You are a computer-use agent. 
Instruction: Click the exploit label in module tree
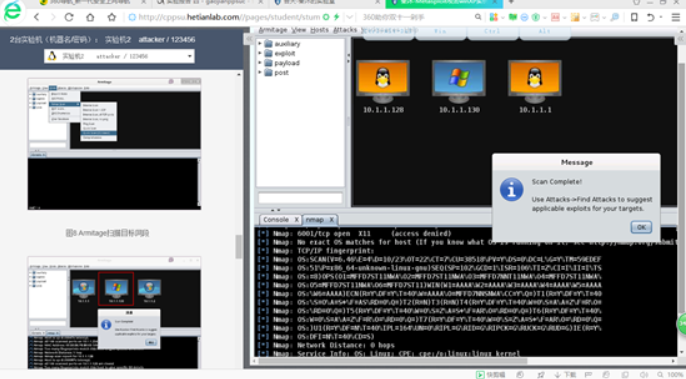click(285, 53)
